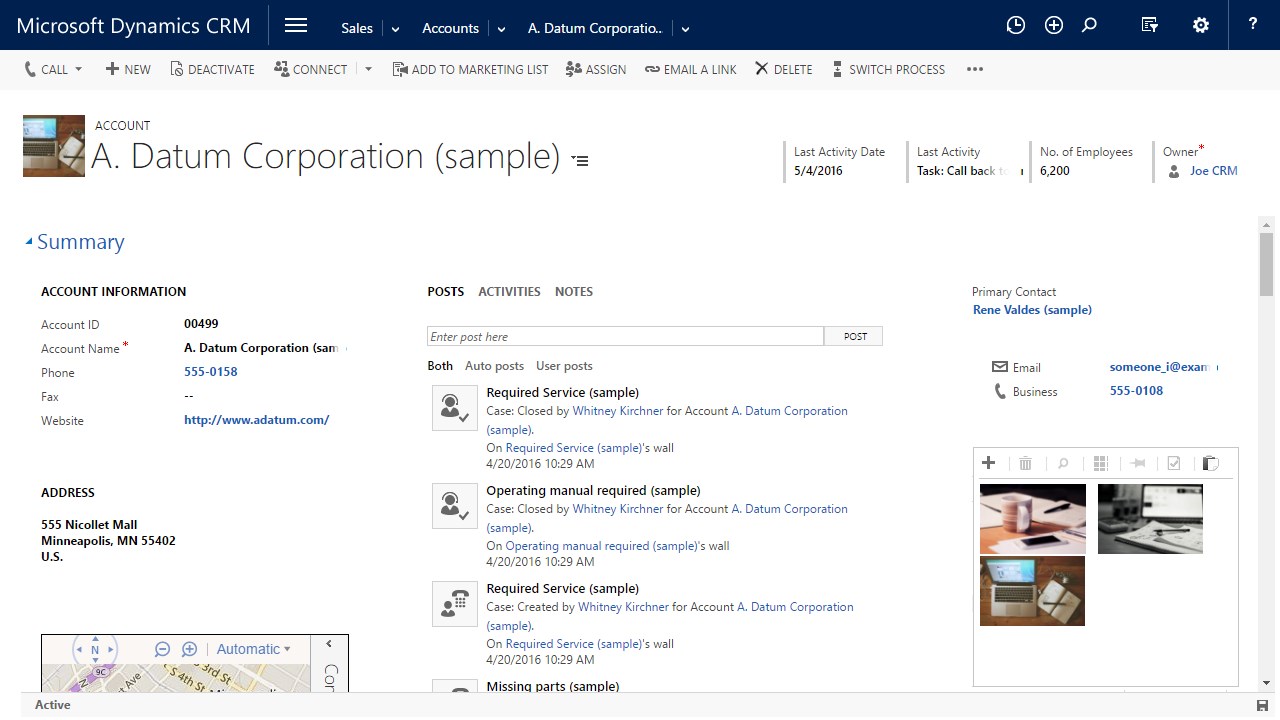Image resolution: width=1280 pixels, height=720 pixels.
Task: Go to Sales in navigation bar
Action: click(357, 28)
